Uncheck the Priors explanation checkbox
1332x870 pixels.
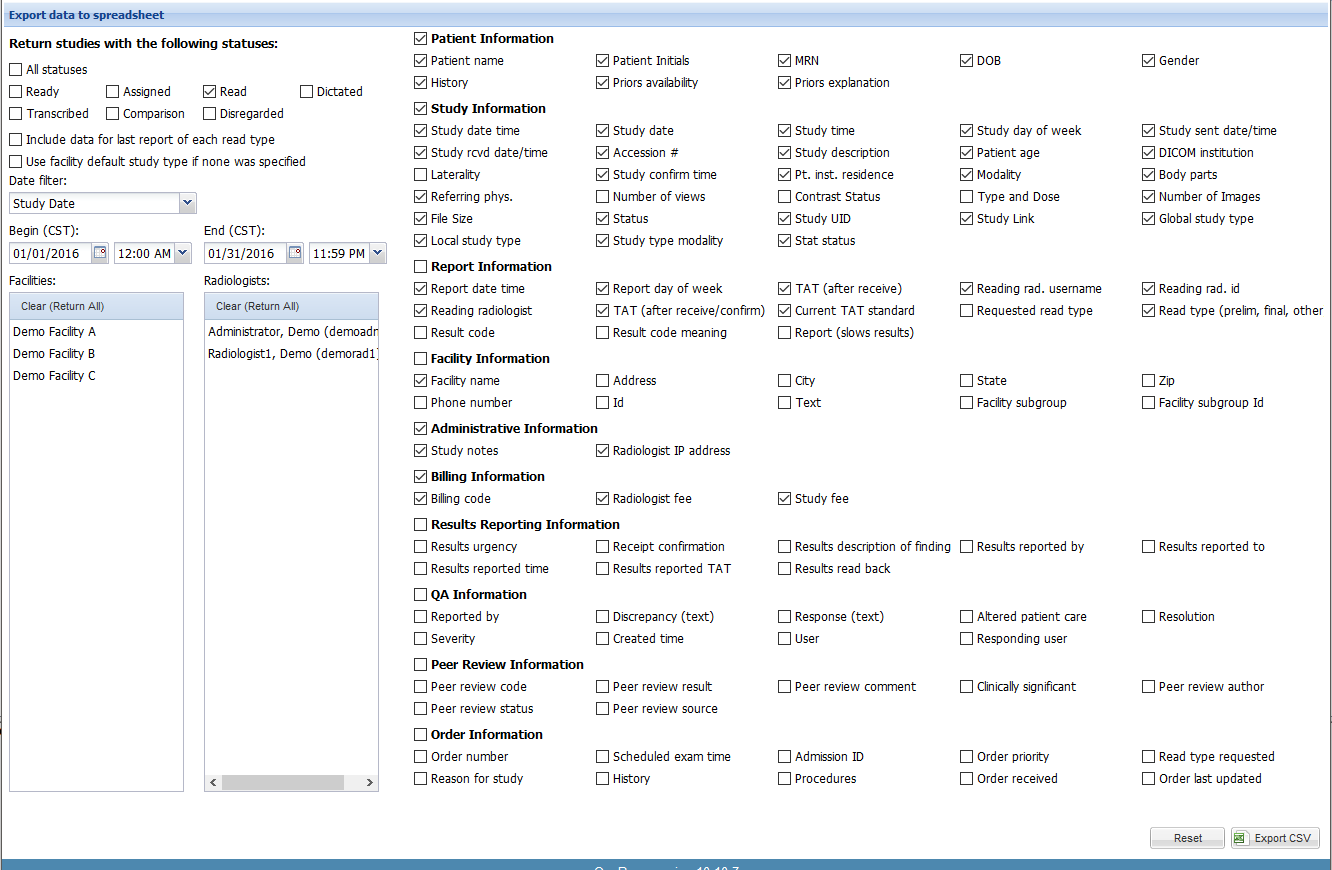(x=784, y=83)
